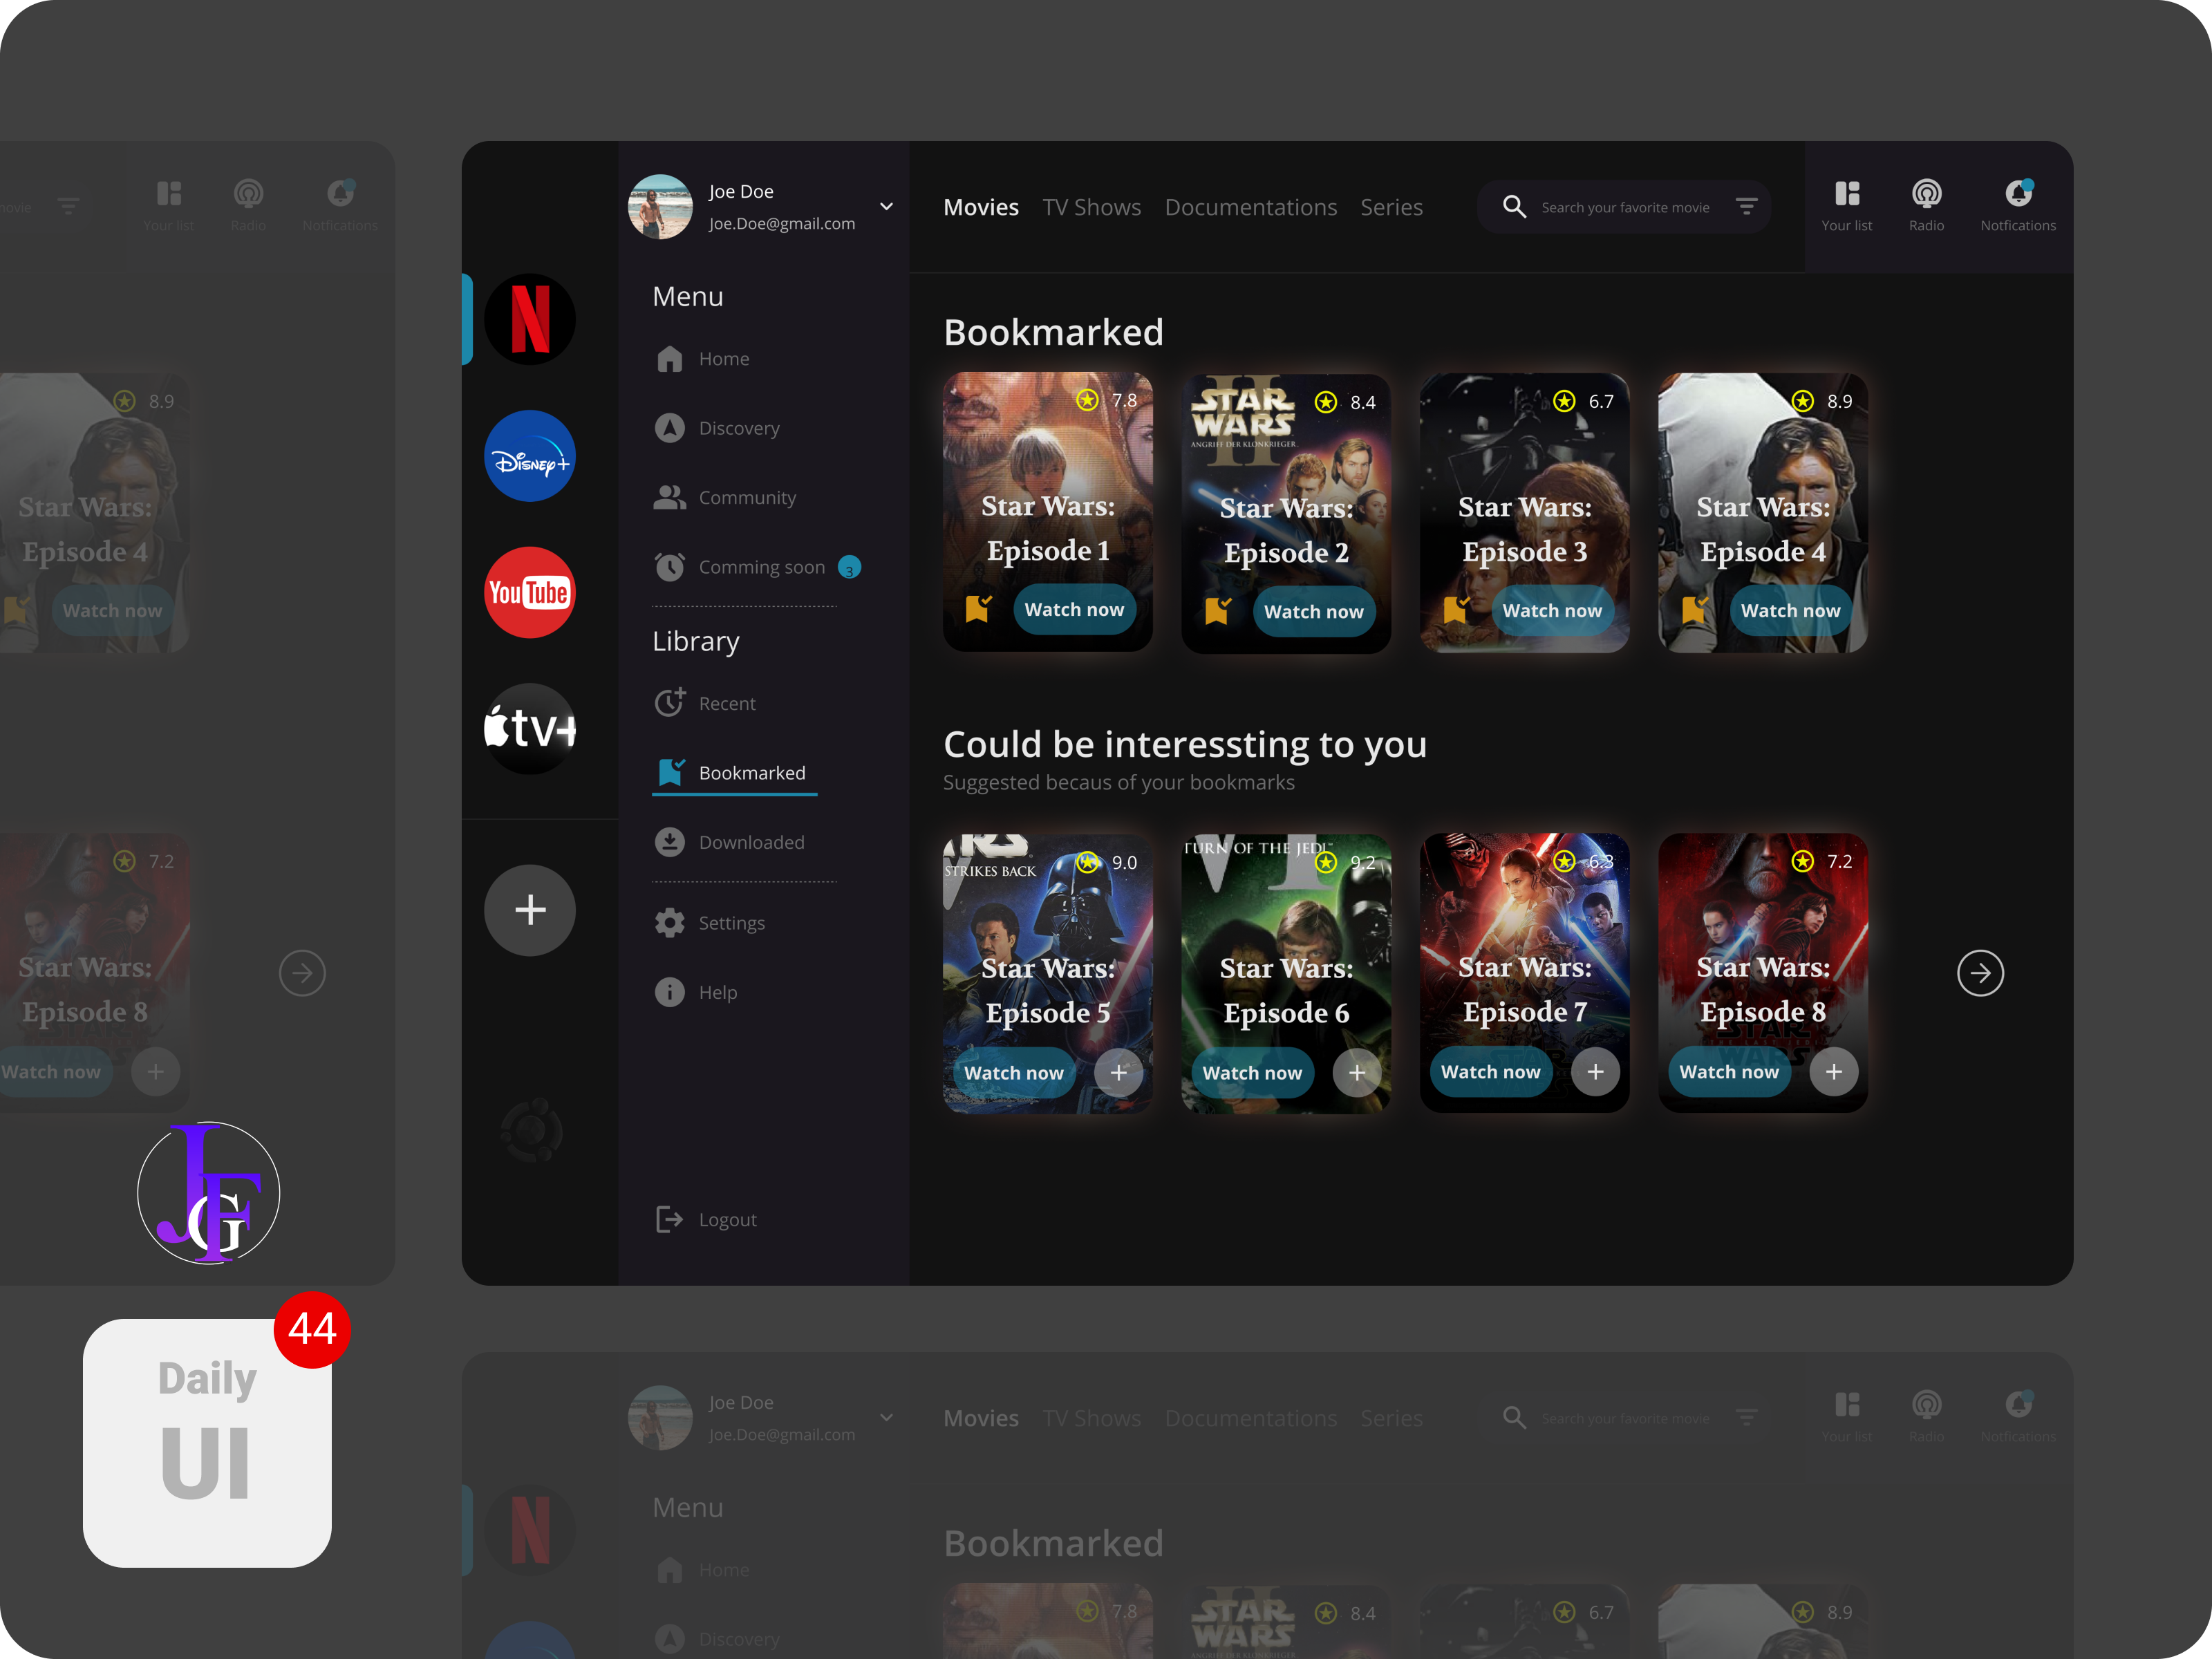Click the search filter icon
Screen dimensions: 2212x1659
(x=1746, y=207)
